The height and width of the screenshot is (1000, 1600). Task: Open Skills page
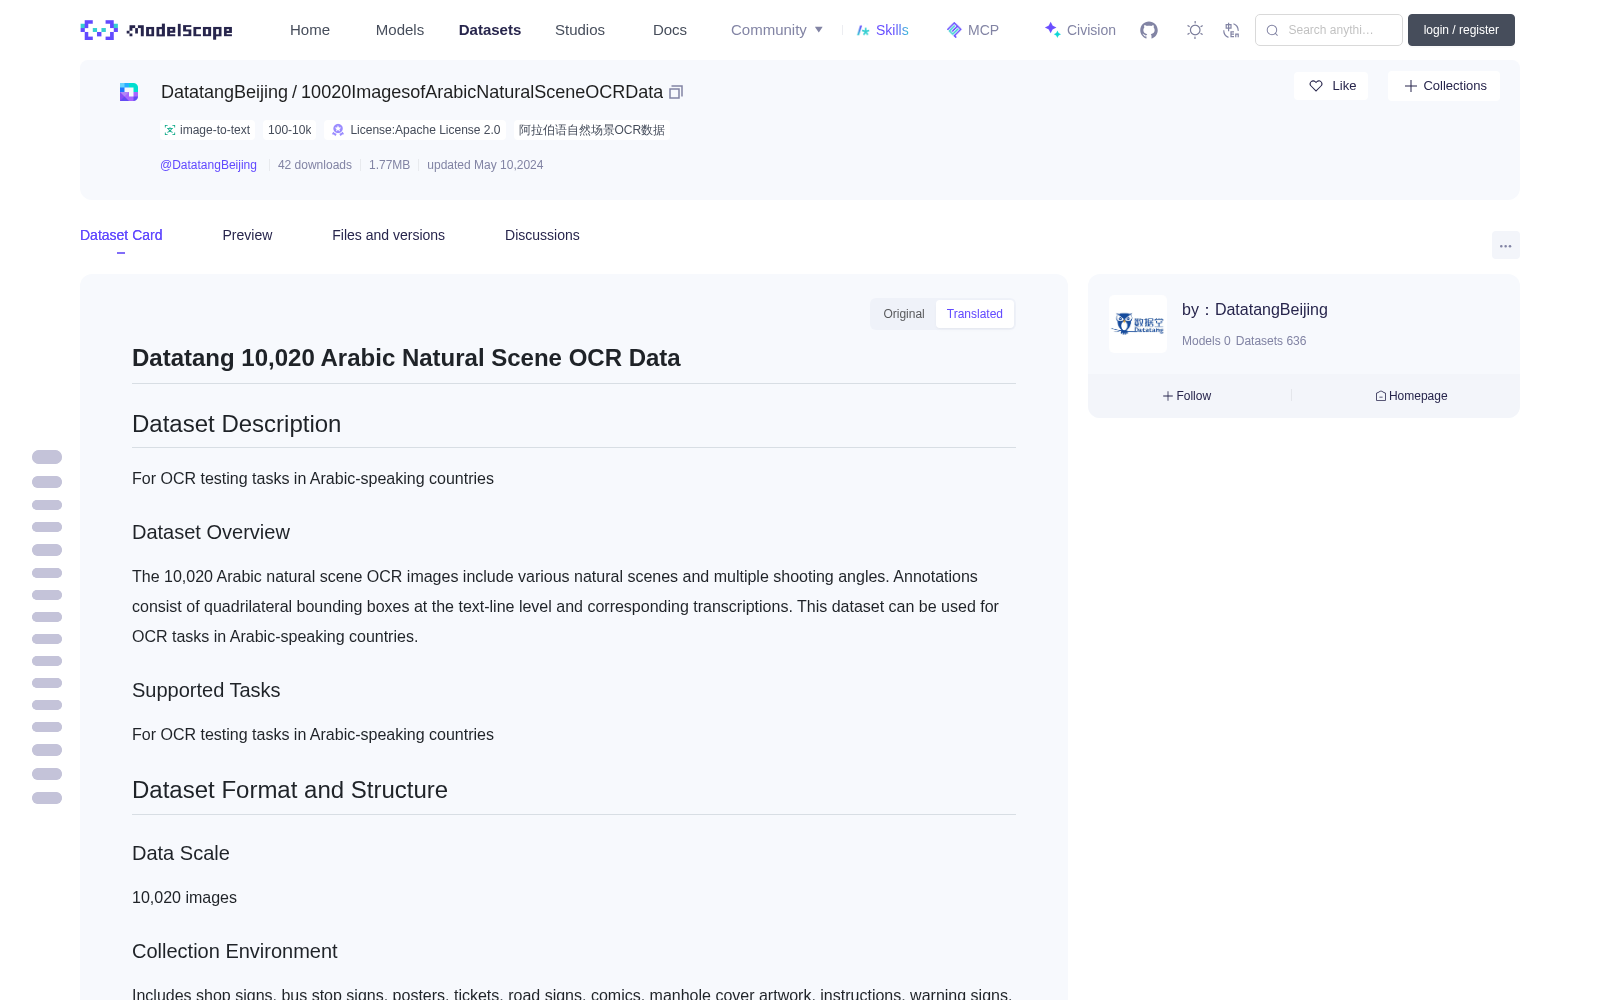coord(882,30)
